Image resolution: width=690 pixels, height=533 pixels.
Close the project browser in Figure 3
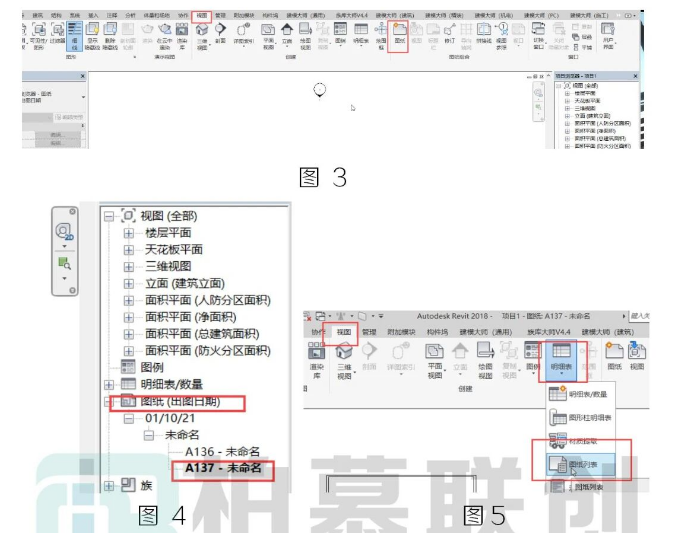[635, 76]
